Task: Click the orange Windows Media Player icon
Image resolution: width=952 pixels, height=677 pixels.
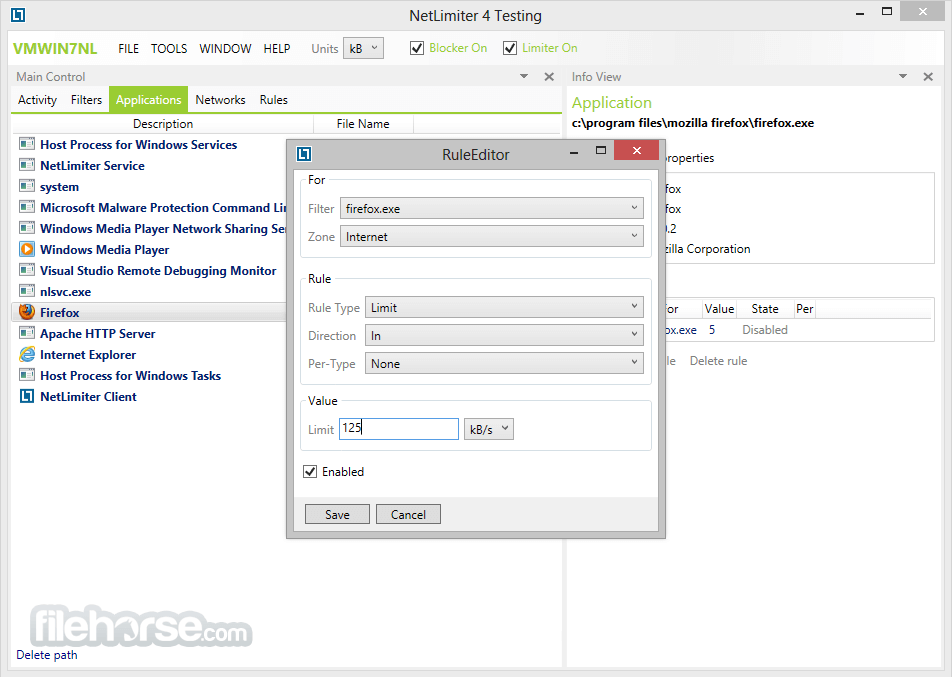Action: [x=27, y=249]
